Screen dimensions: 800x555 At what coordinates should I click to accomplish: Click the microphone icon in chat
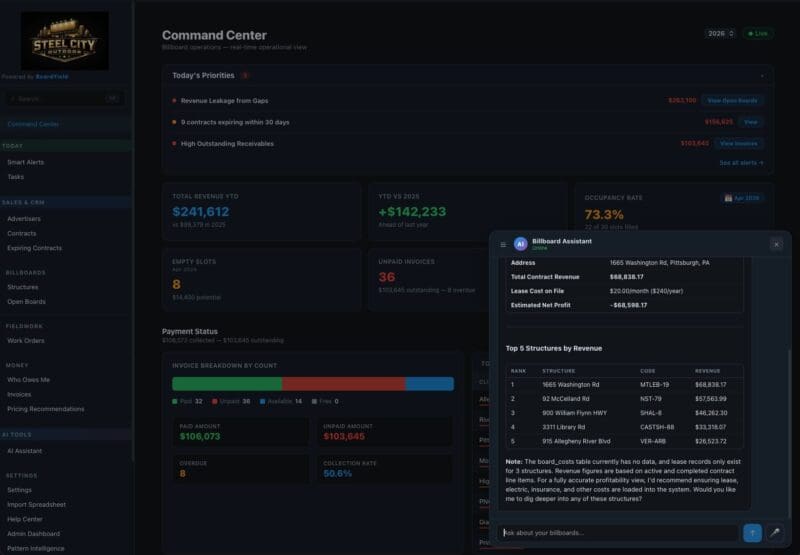pos(774,533)
